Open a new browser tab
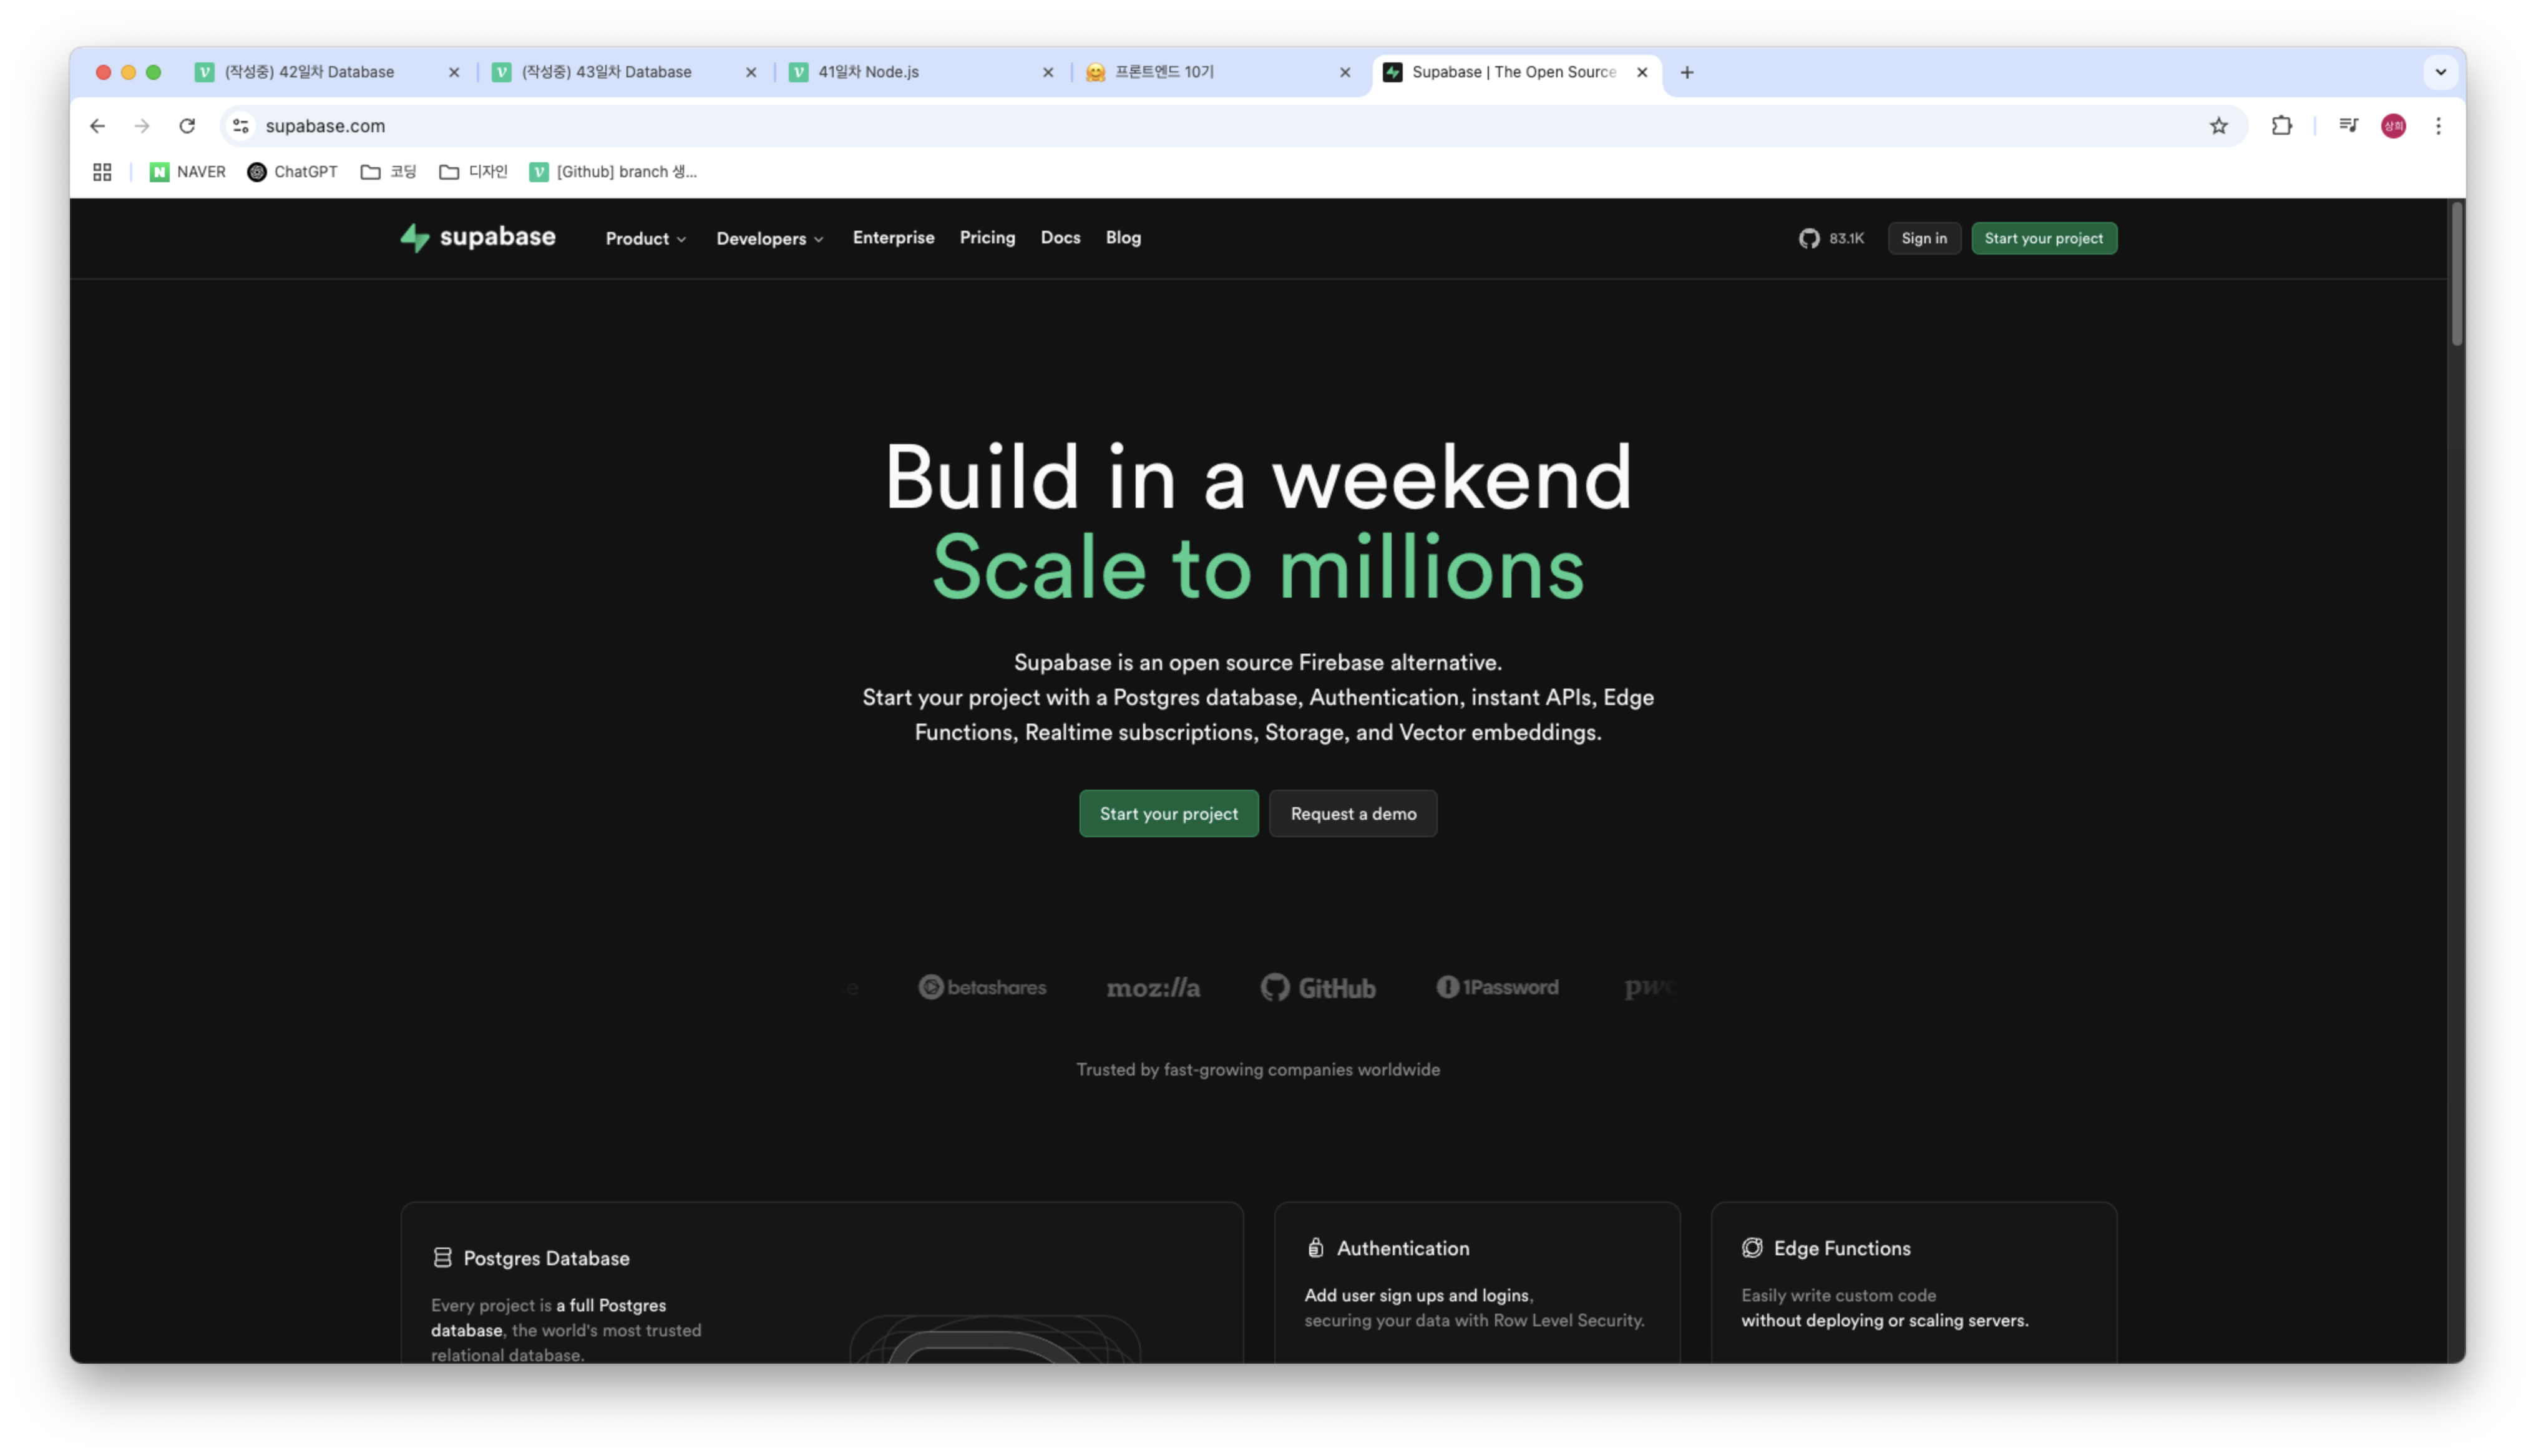 pyautogui.click(x=1687, y=72)
